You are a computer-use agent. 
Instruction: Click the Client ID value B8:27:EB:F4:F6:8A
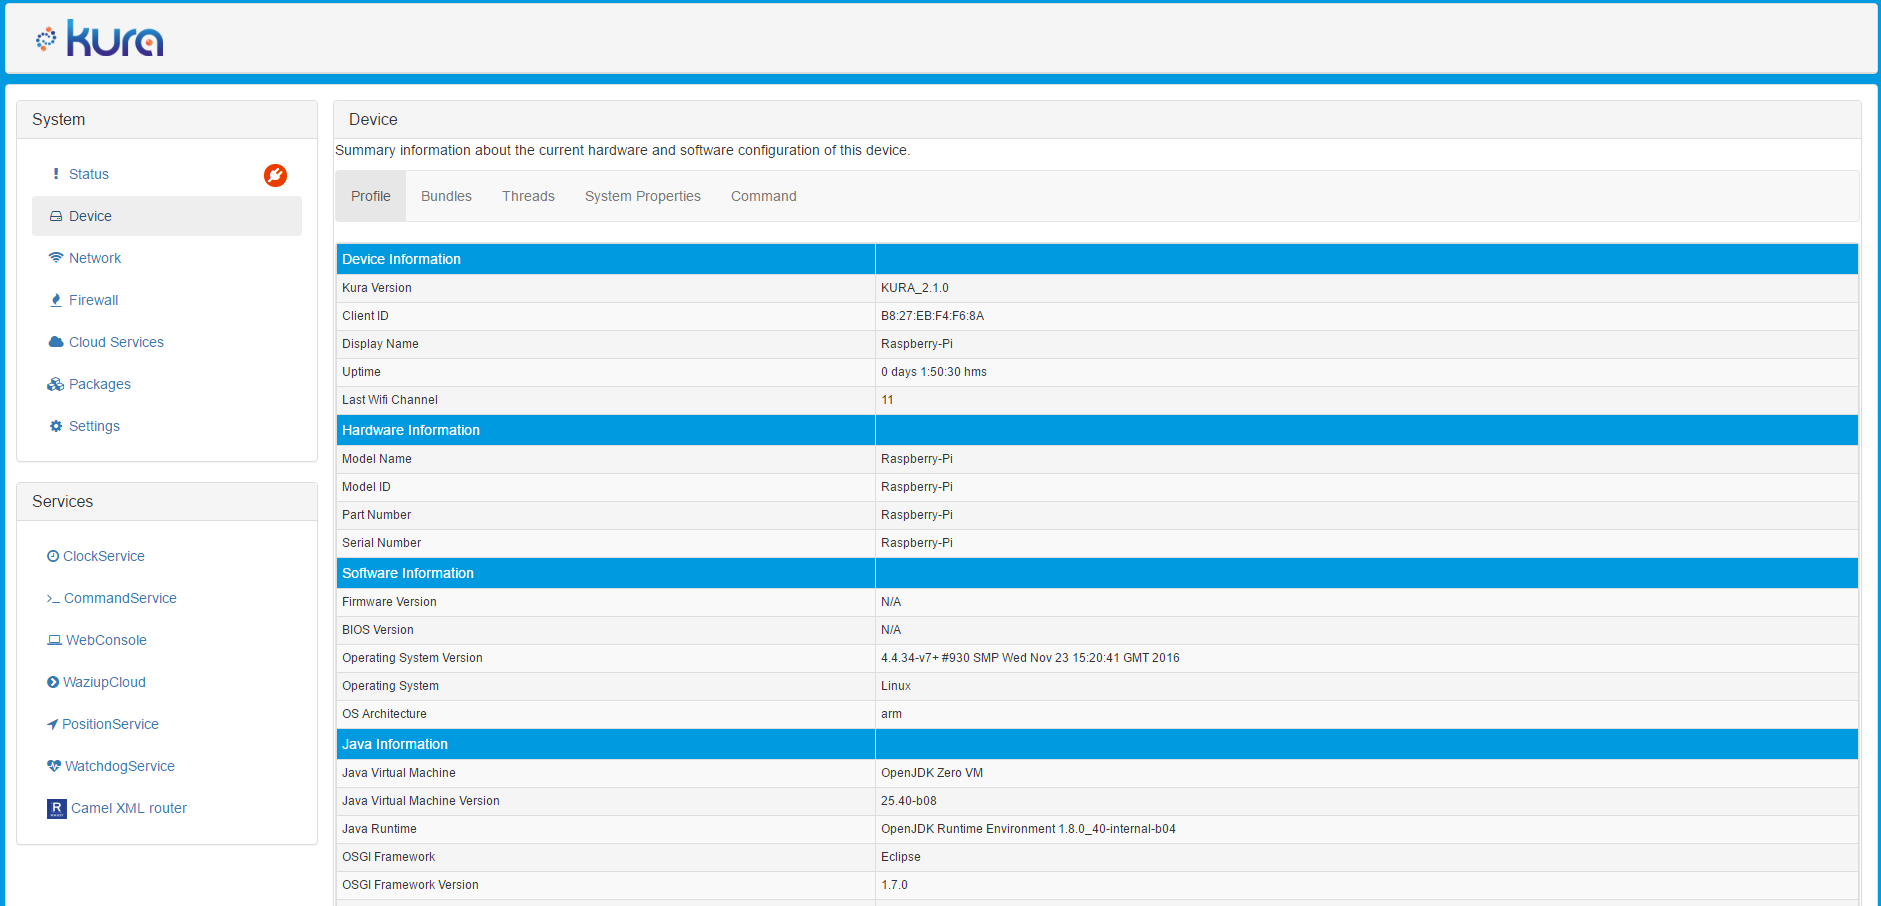932,316
